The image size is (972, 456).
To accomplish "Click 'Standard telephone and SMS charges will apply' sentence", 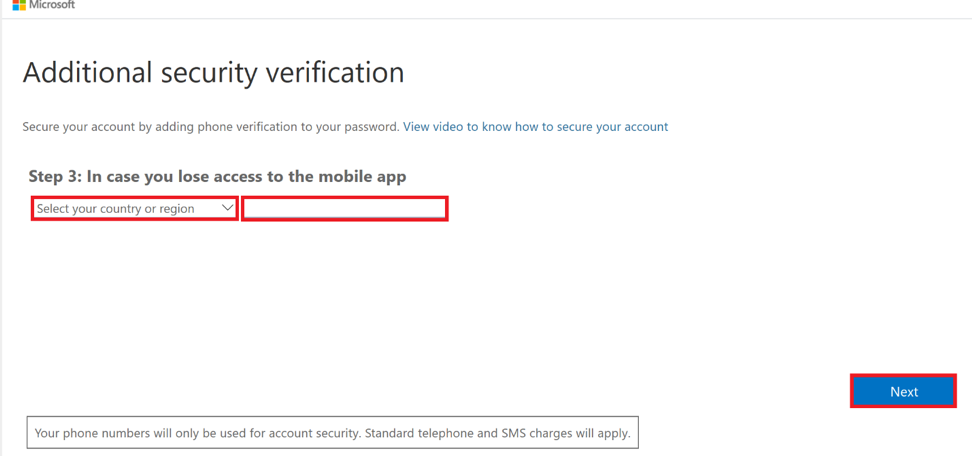I will [498, 433].
